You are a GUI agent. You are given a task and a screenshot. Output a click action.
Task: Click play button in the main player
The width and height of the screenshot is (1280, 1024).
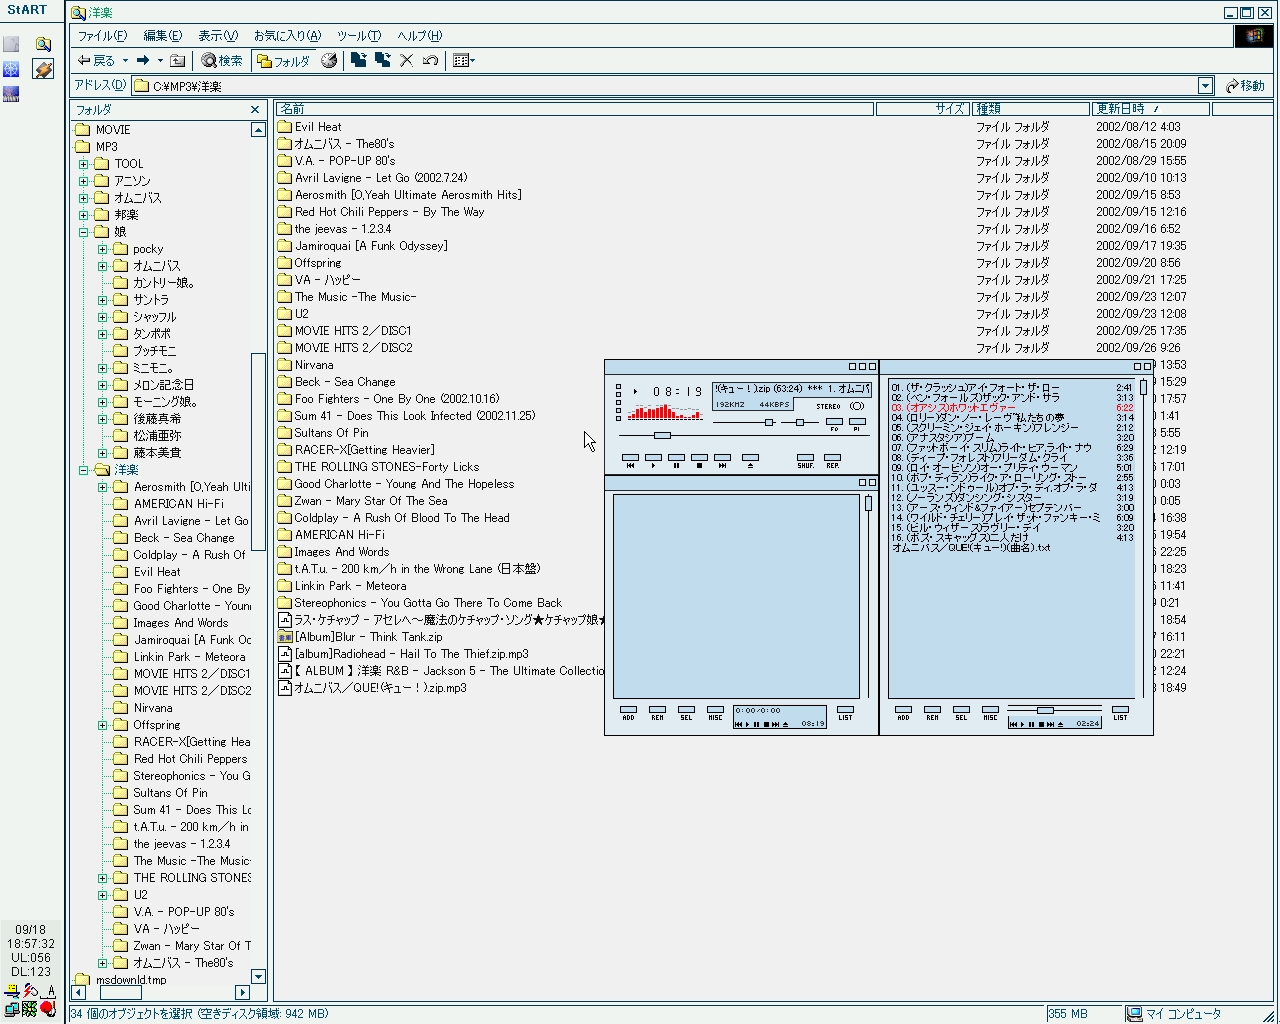coord(653,460)
